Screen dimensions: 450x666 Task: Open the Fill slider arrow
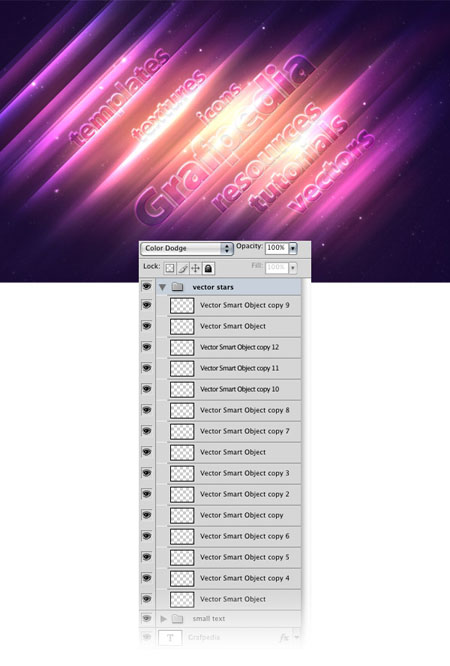click(x=293, y=268)
